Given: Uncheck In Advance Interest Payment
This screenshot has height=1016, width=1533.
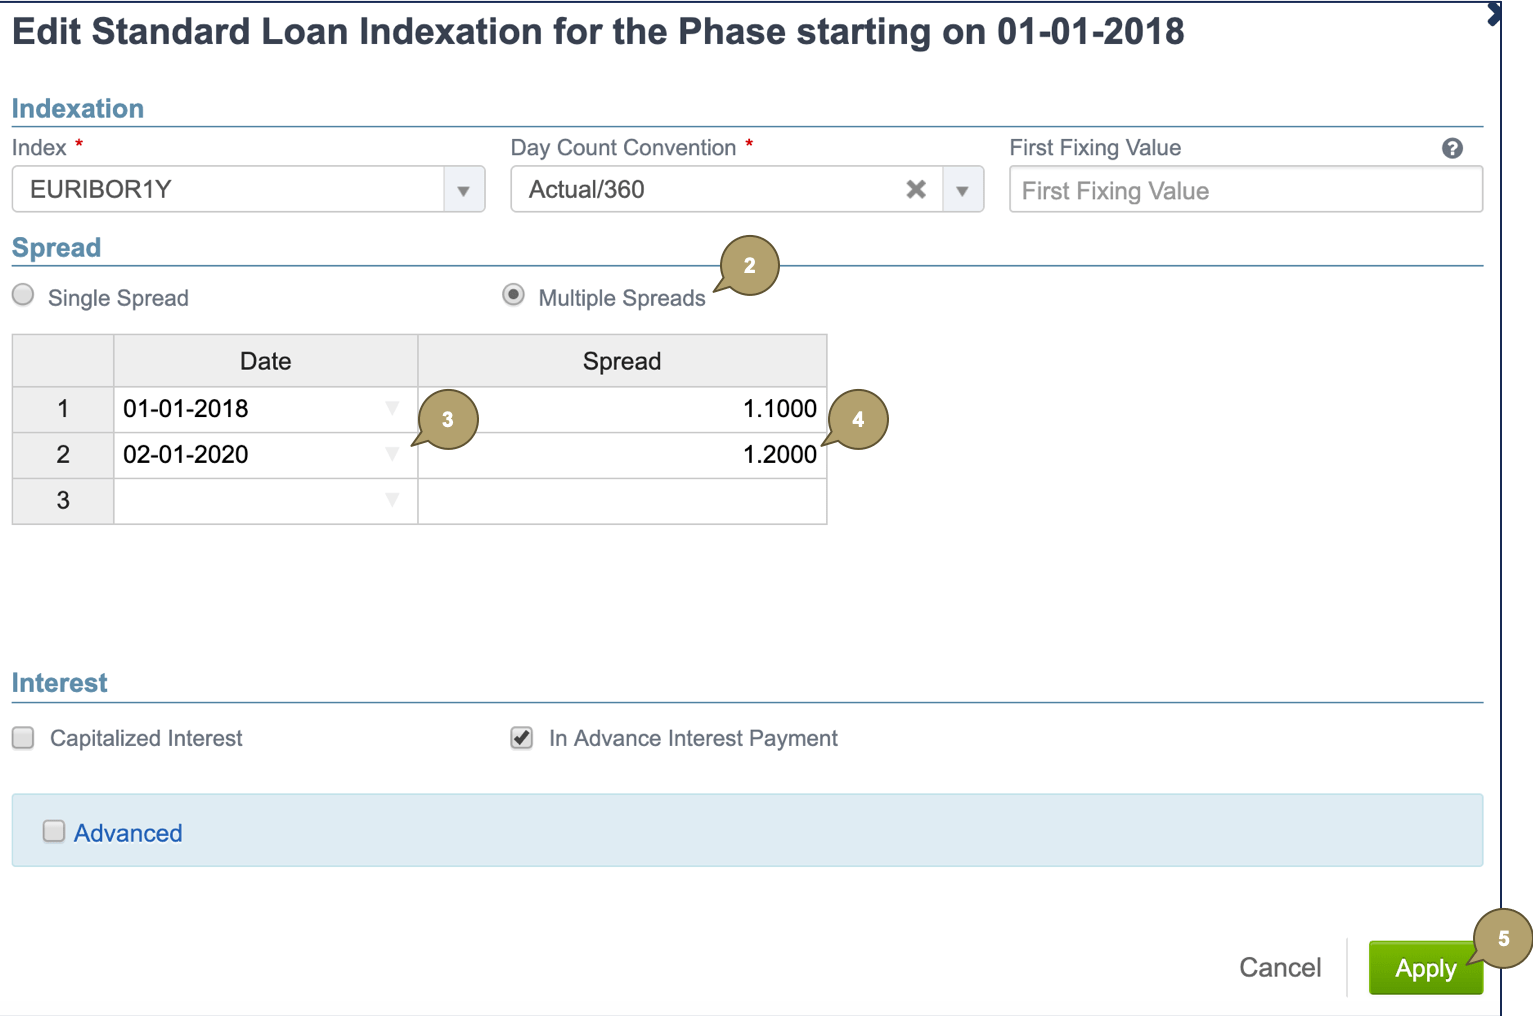Looking at the screenshot, I should tap(521, 737).
